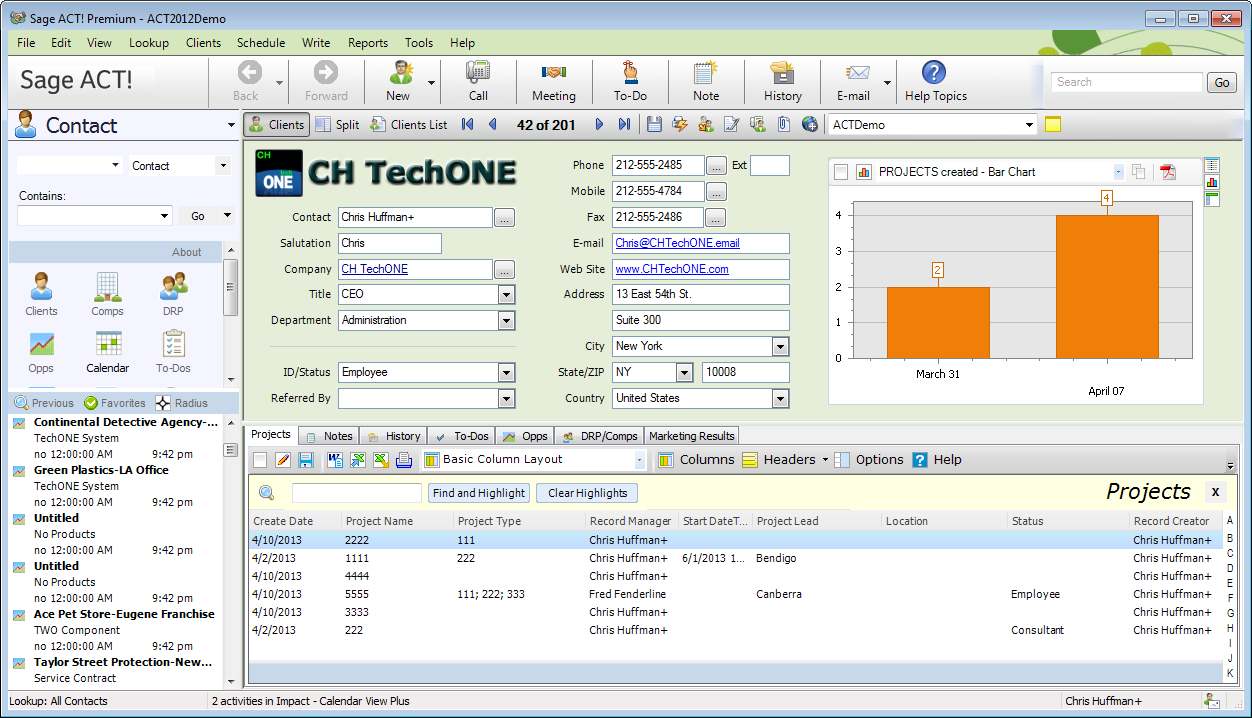
Task: Print the Projects list
Action: point(404,460)
